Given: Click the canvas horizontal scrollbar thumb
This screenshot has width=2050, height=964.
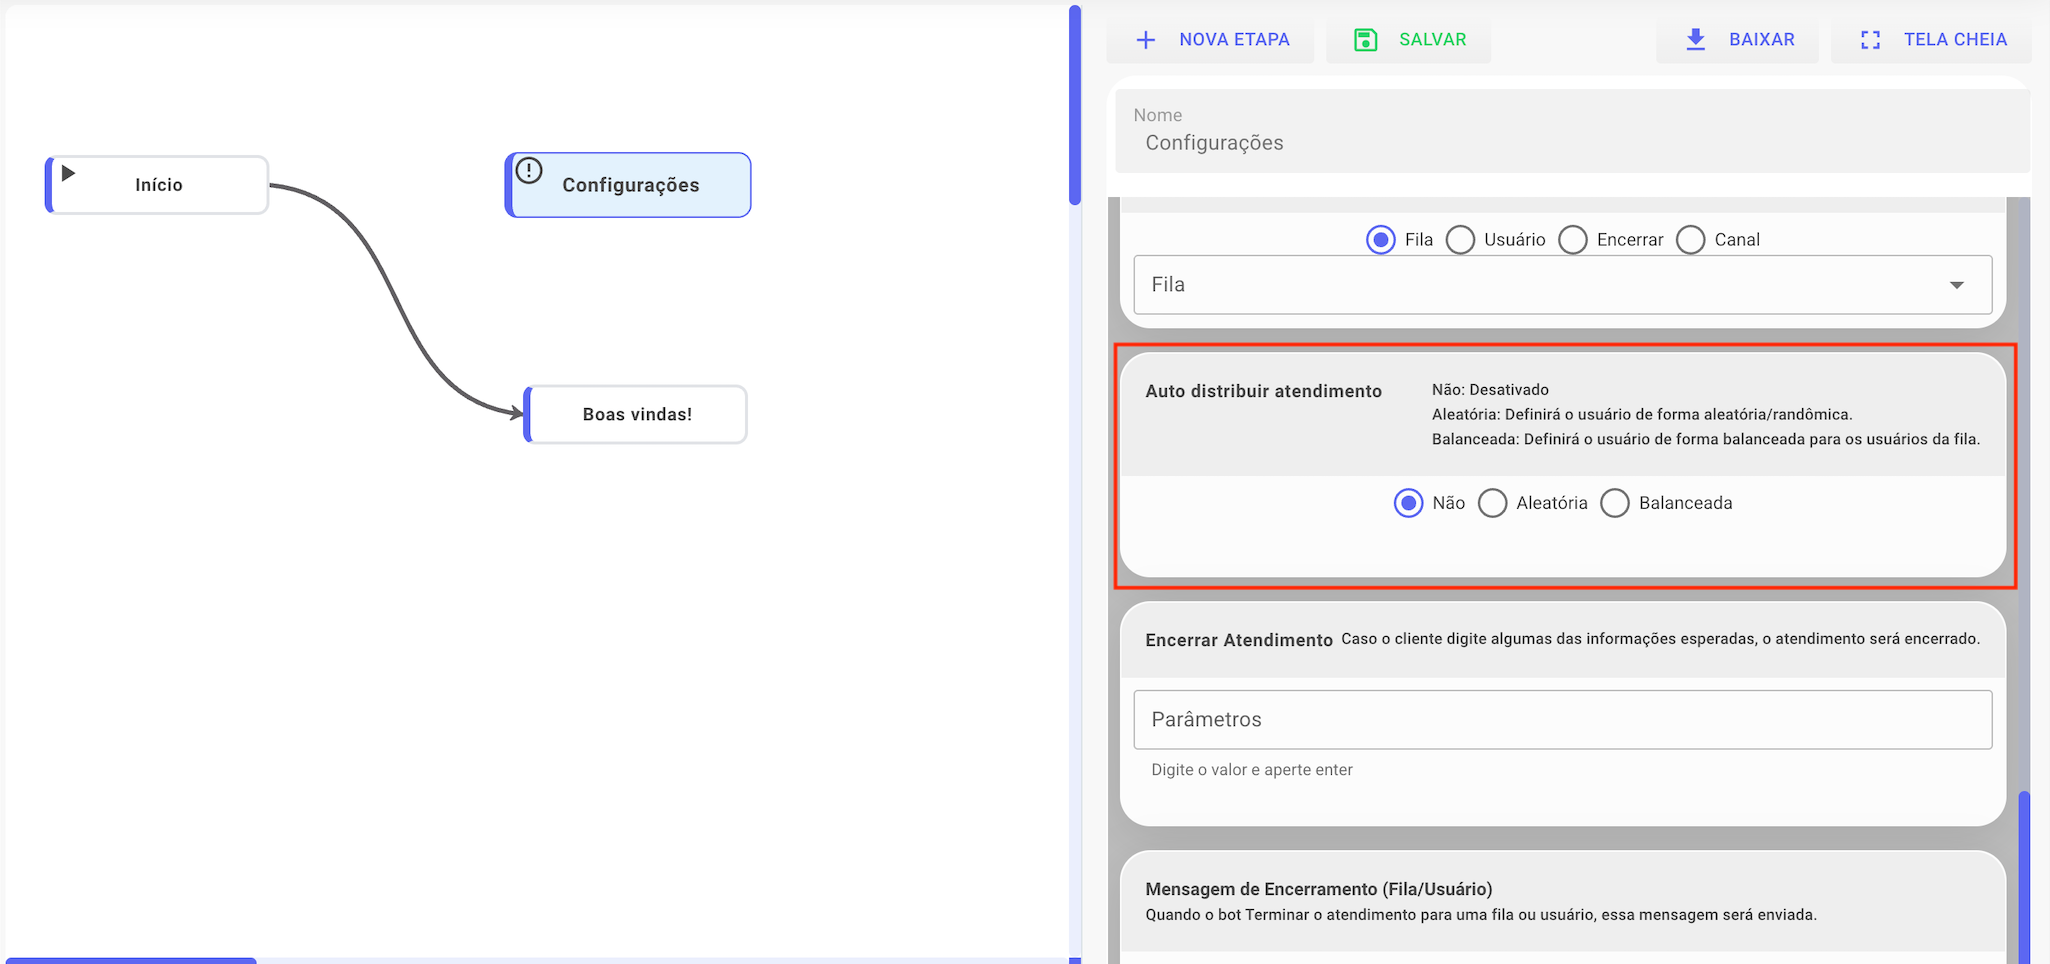Looking at the screenshot, I should pyautogui.click(x=131, y=960).
